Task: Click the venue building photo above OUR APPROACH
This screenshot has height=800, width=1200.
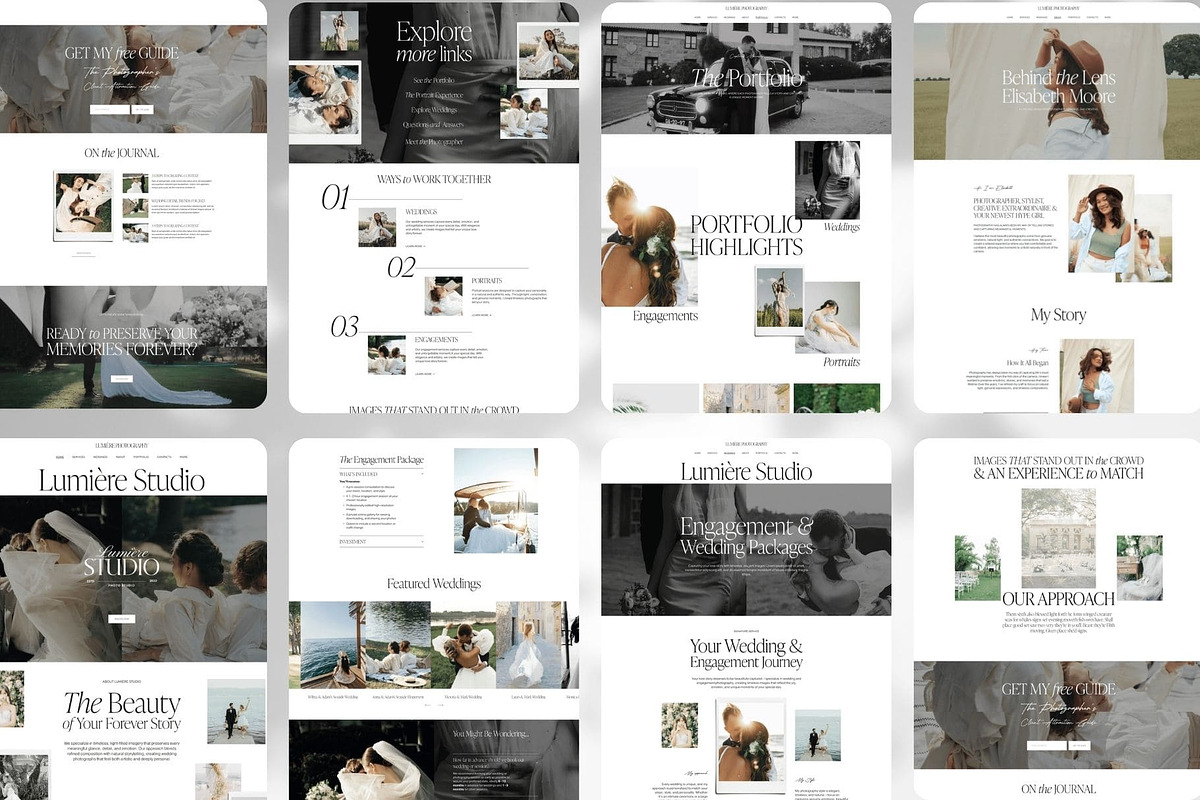Action: point(1058,537)
